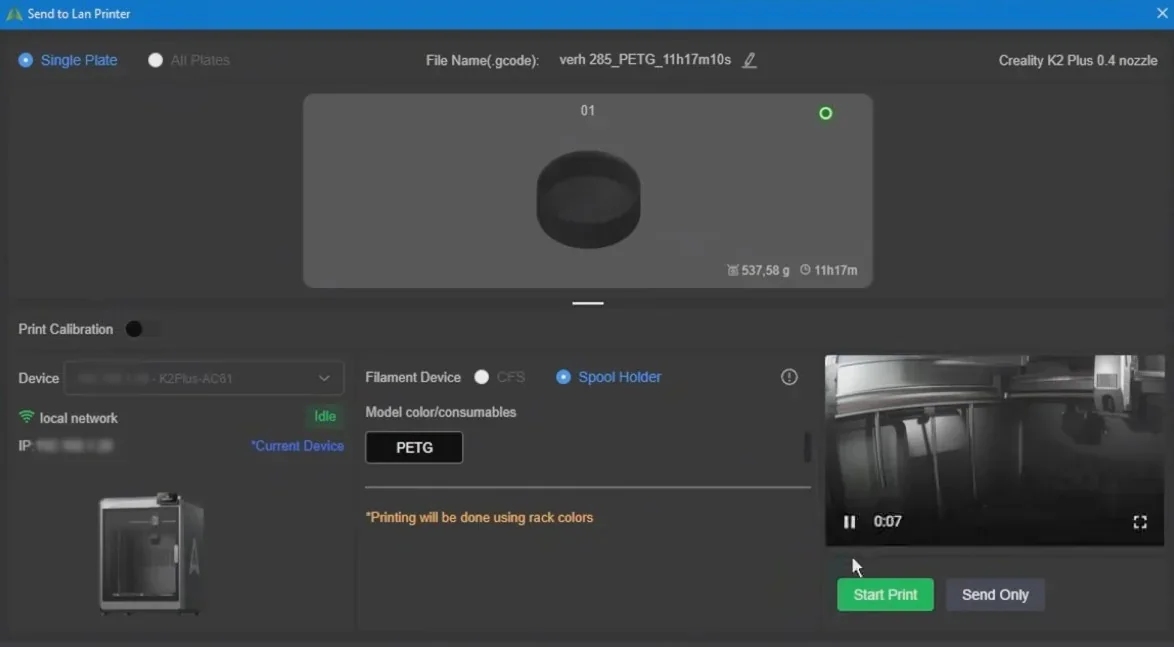This screenshot has width=1174, height=647.
Task: Collapse the plate preview panel
Action: pos(588,302)
